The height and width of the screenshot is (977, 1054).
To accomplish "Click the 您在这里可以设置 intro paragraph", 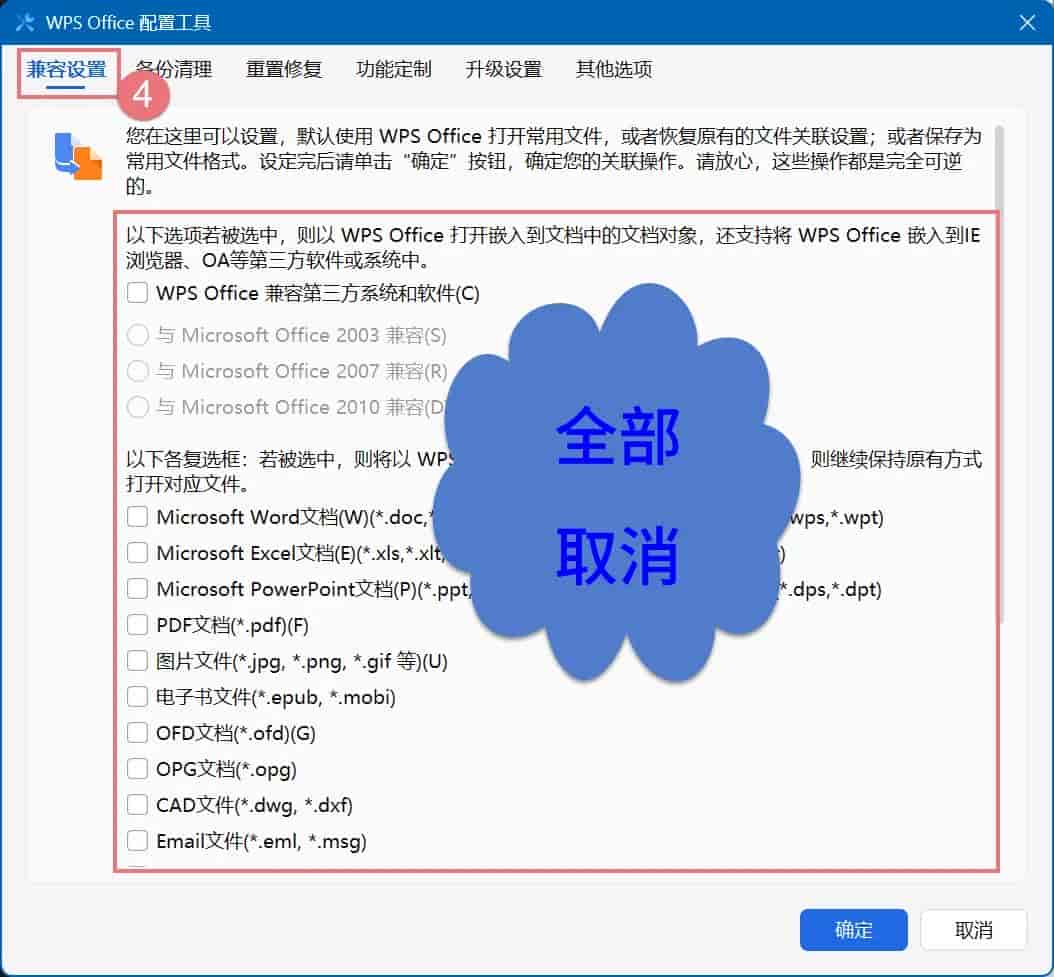I will click(x=553, y=161).
